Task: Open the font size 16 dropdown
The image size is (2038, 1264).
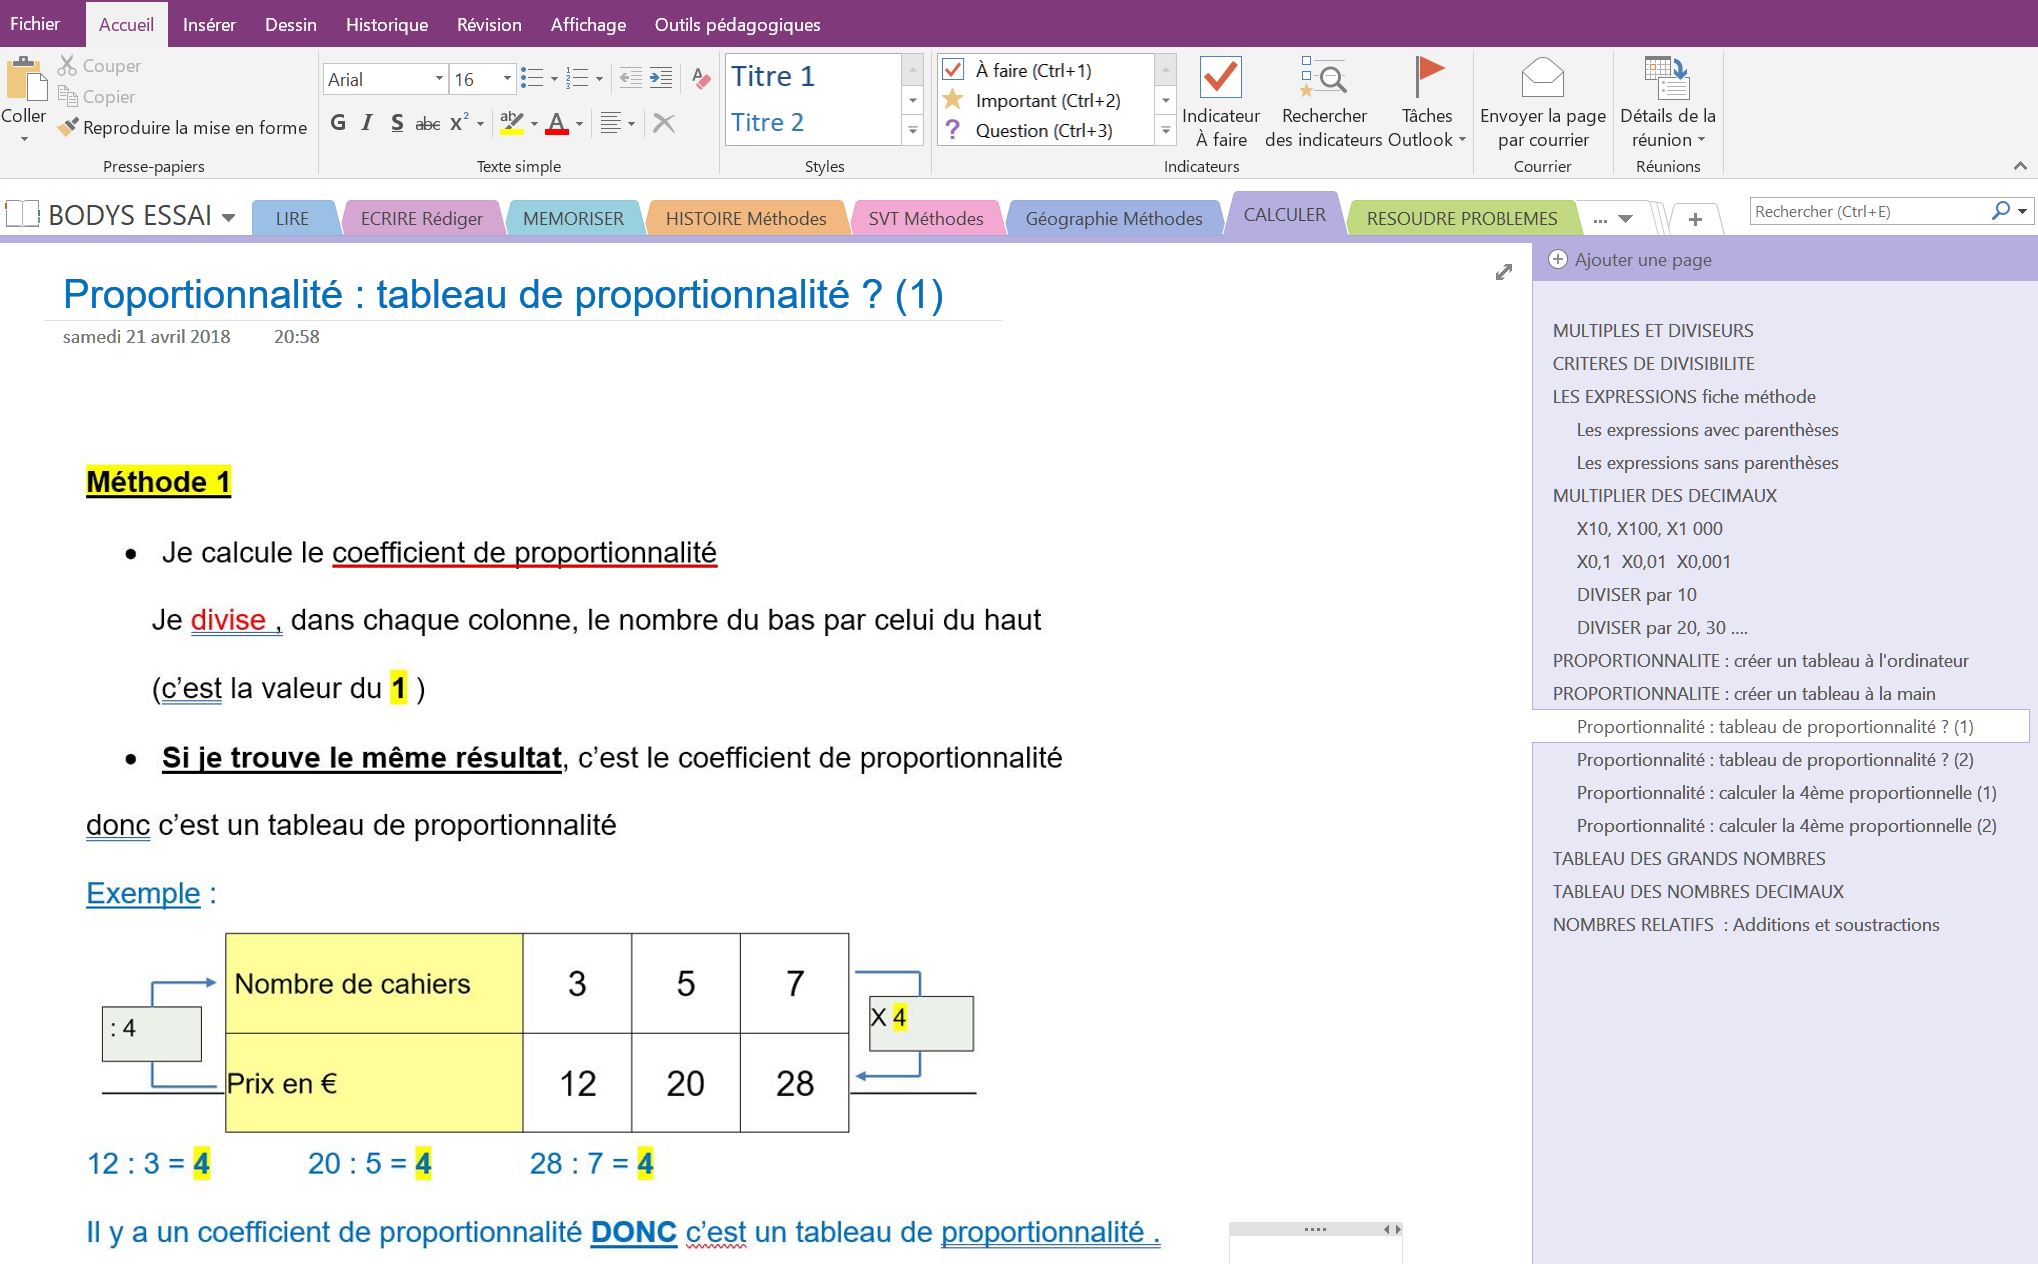Action: pos(506,79)
